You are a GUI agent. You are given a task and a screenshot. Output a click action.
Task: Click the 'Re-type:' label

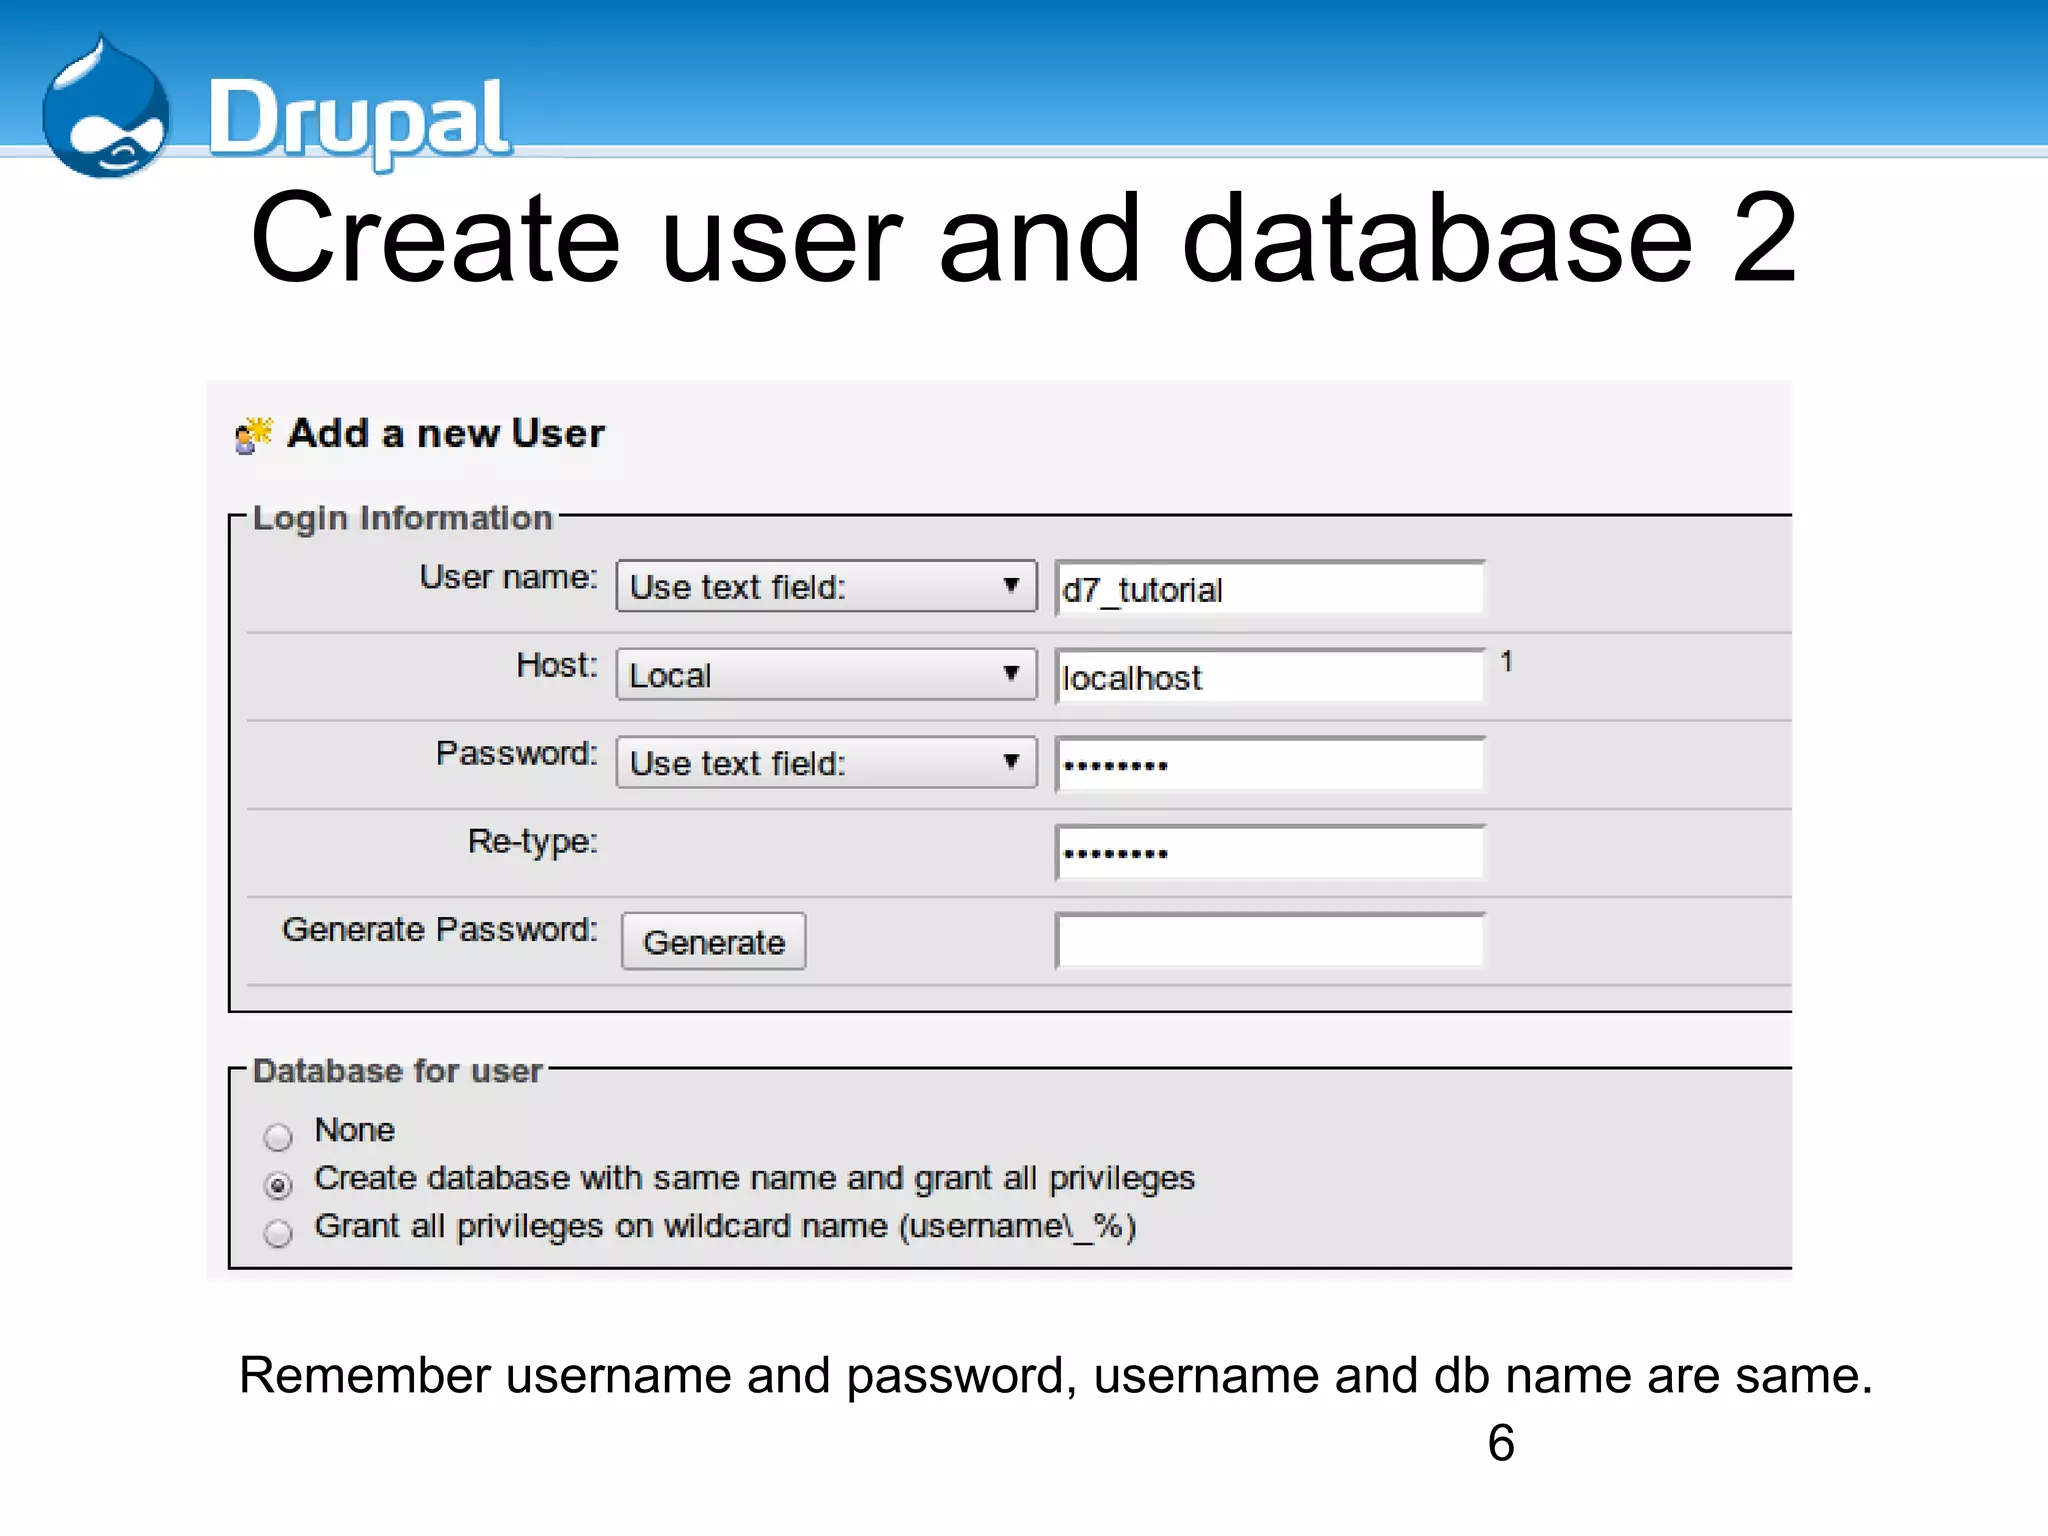pos(532,842)
